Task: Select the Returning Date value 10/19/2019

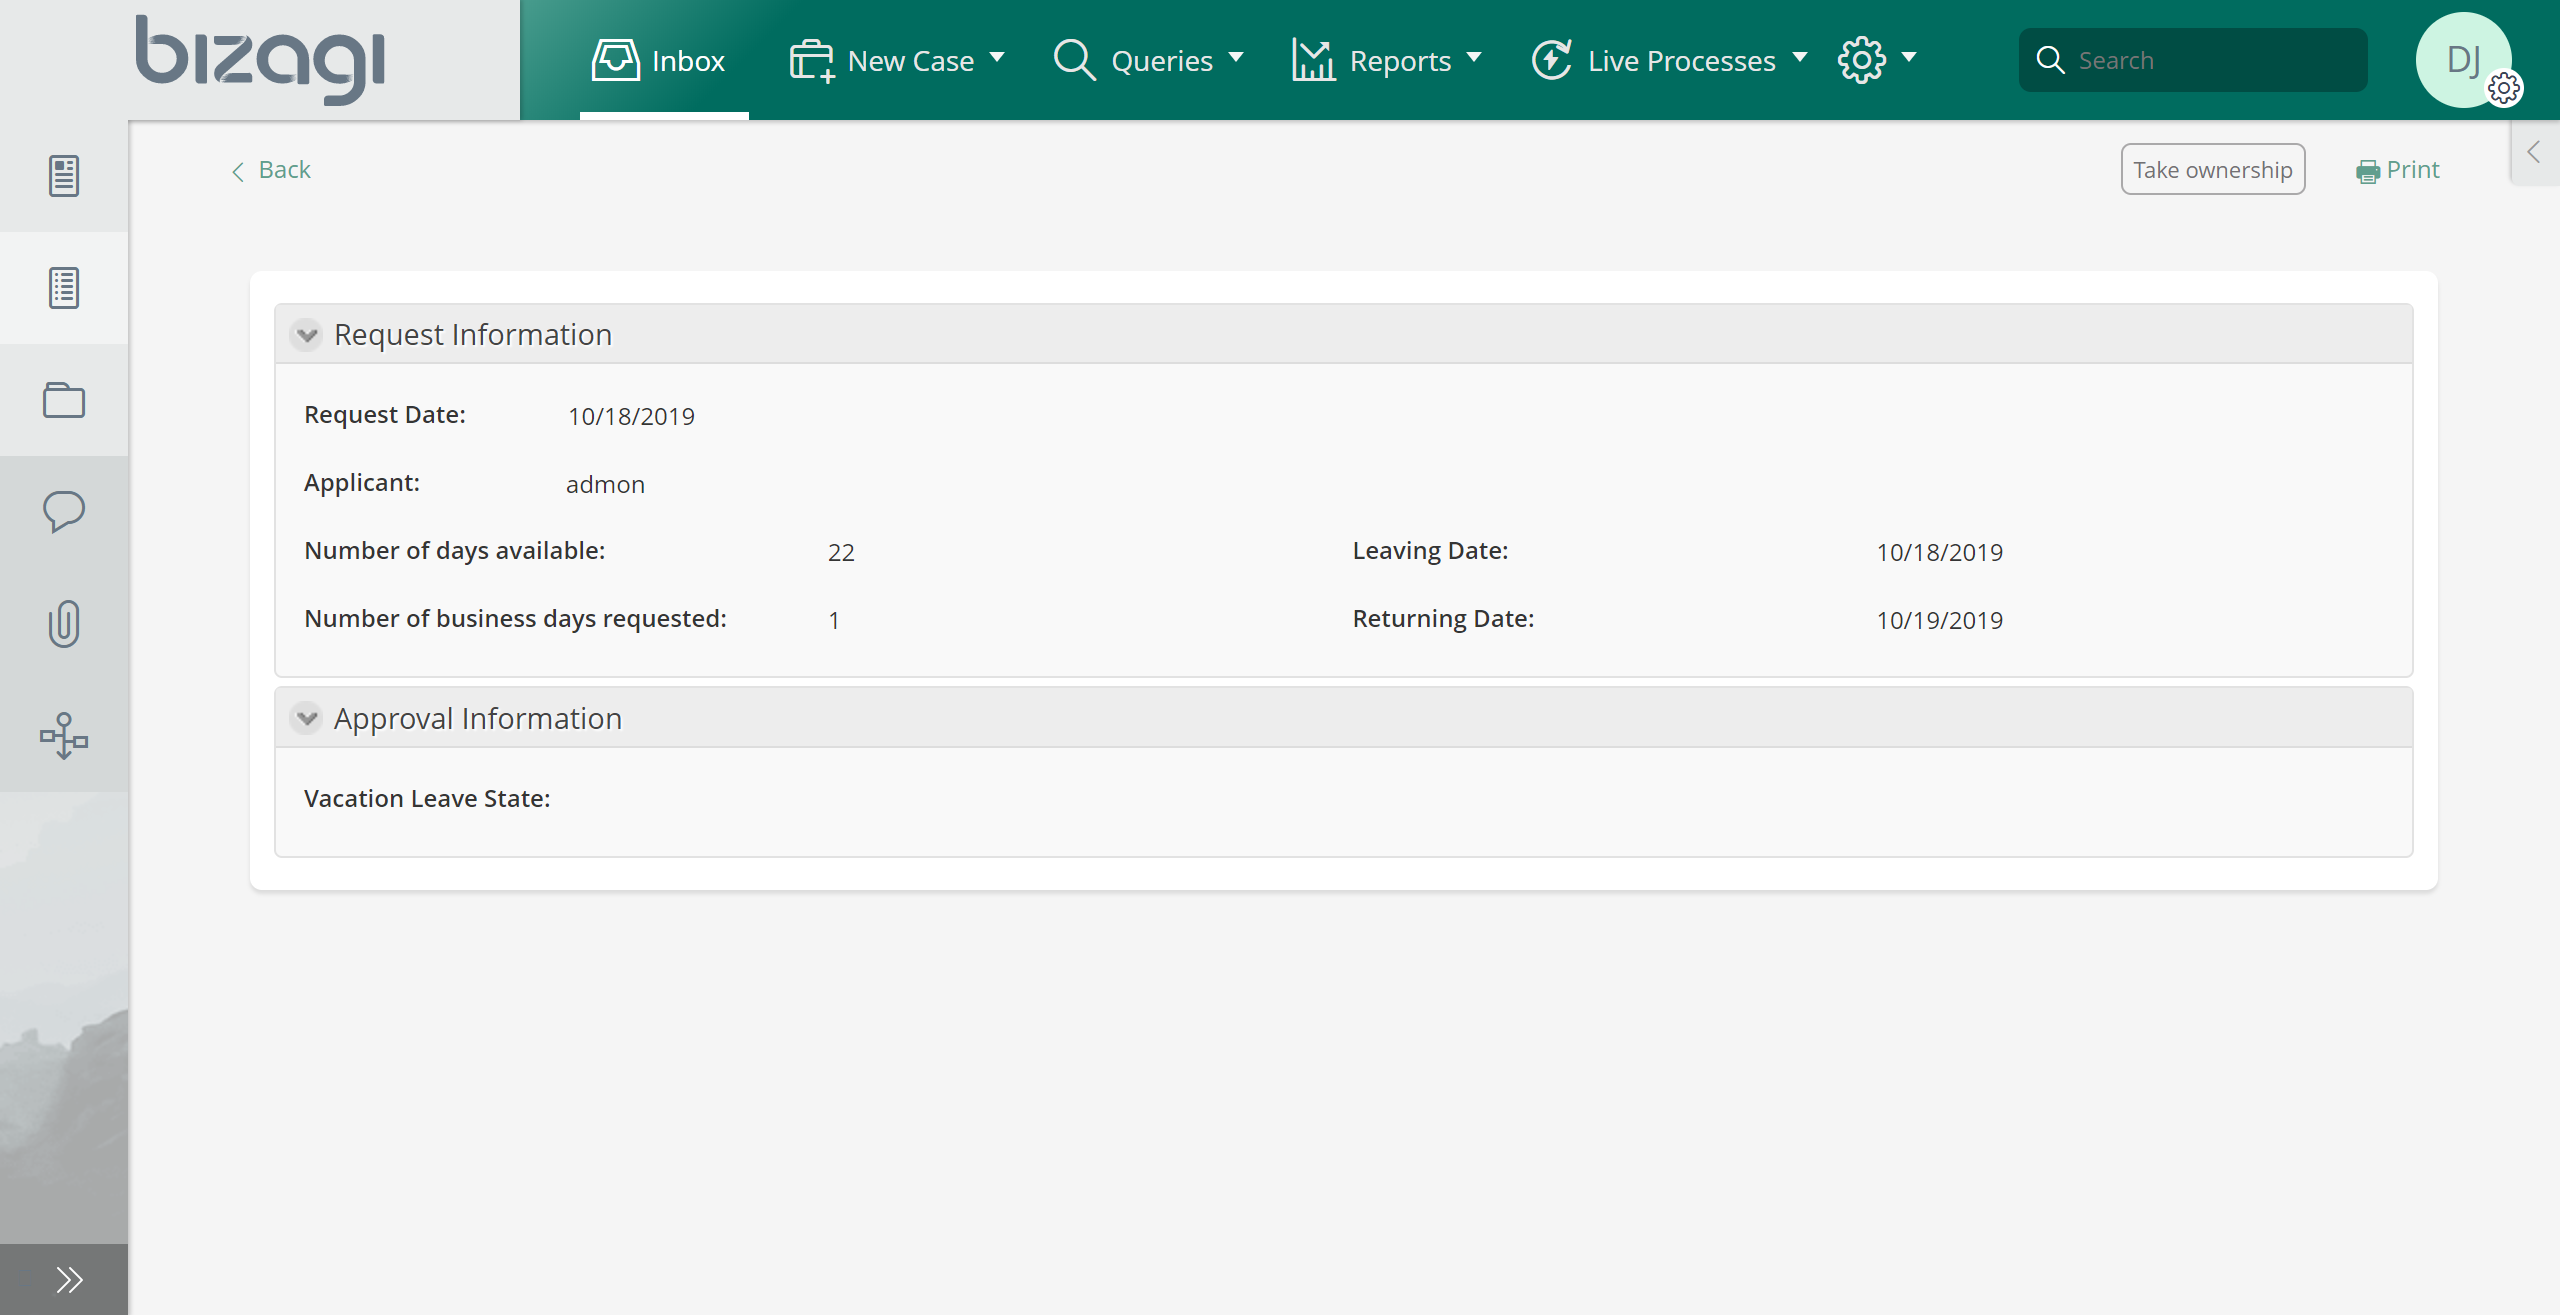Action: tap(1939, 620)
